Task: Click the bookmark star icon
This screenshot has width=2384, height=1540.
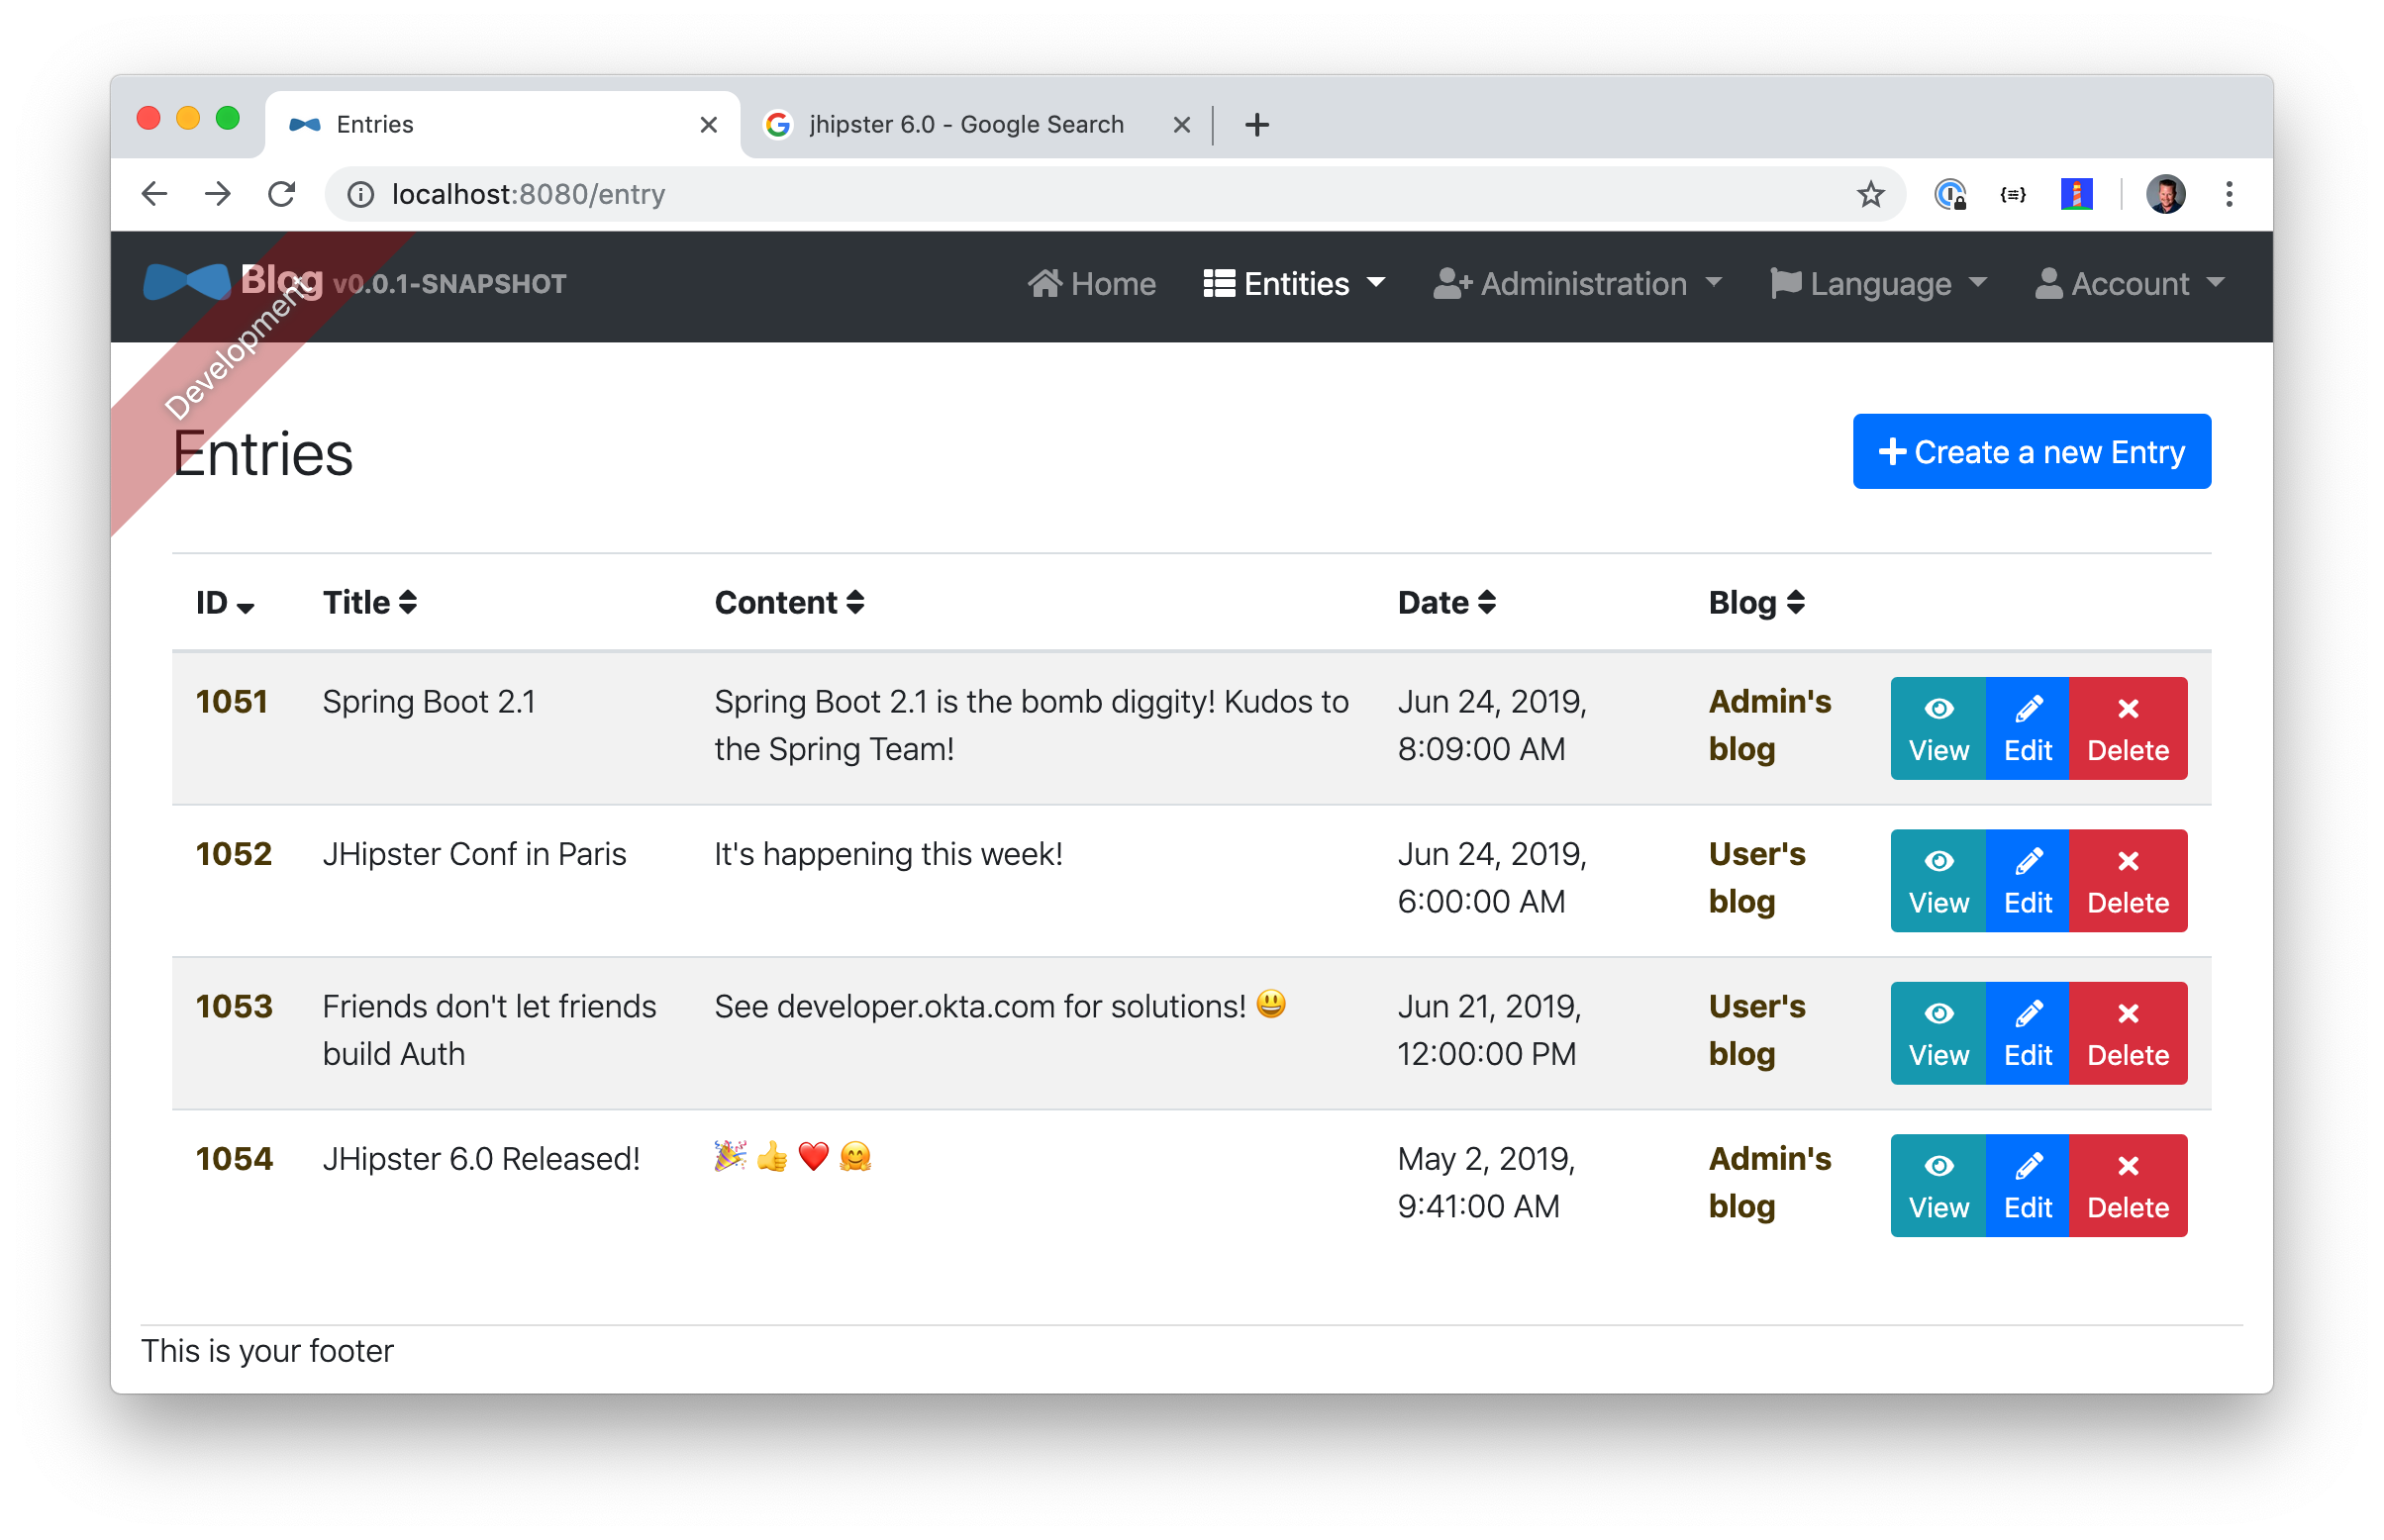Action: click(x=1870, y=194)
